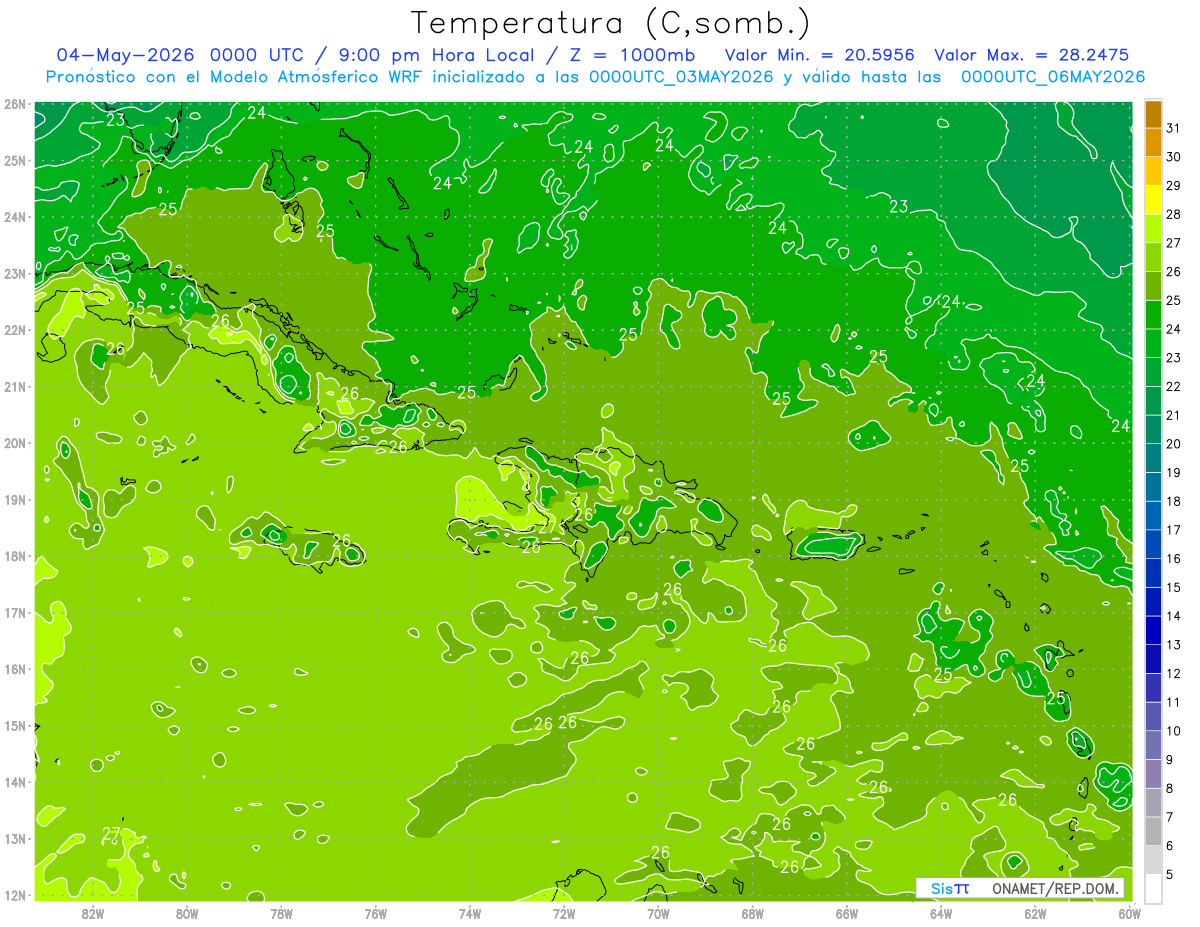Click the 12N latitude axis label
This screenshot has height=927, width=1200.
point(14,895)
